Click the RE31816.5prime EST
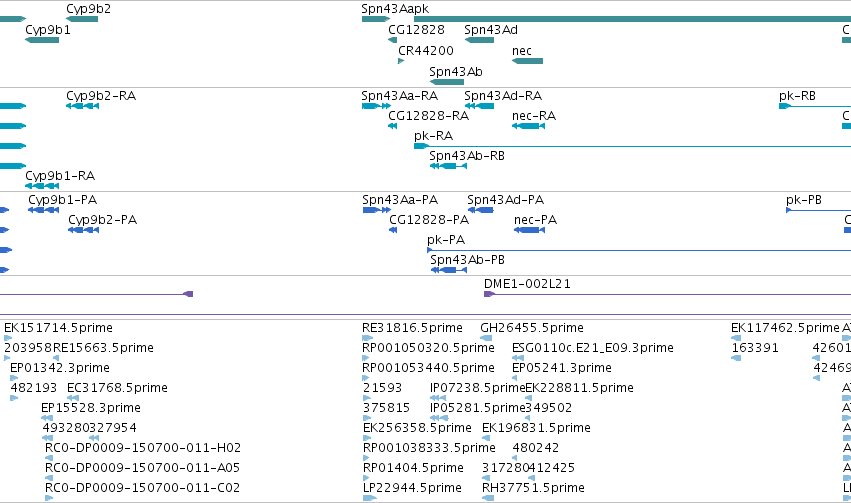The width and height of the screenshot is (851, 503). coord(367,338)
